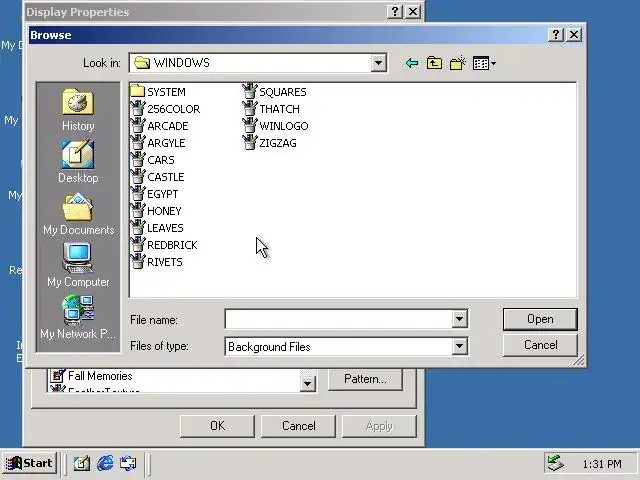Open the History places shortcut

[78, 109]
